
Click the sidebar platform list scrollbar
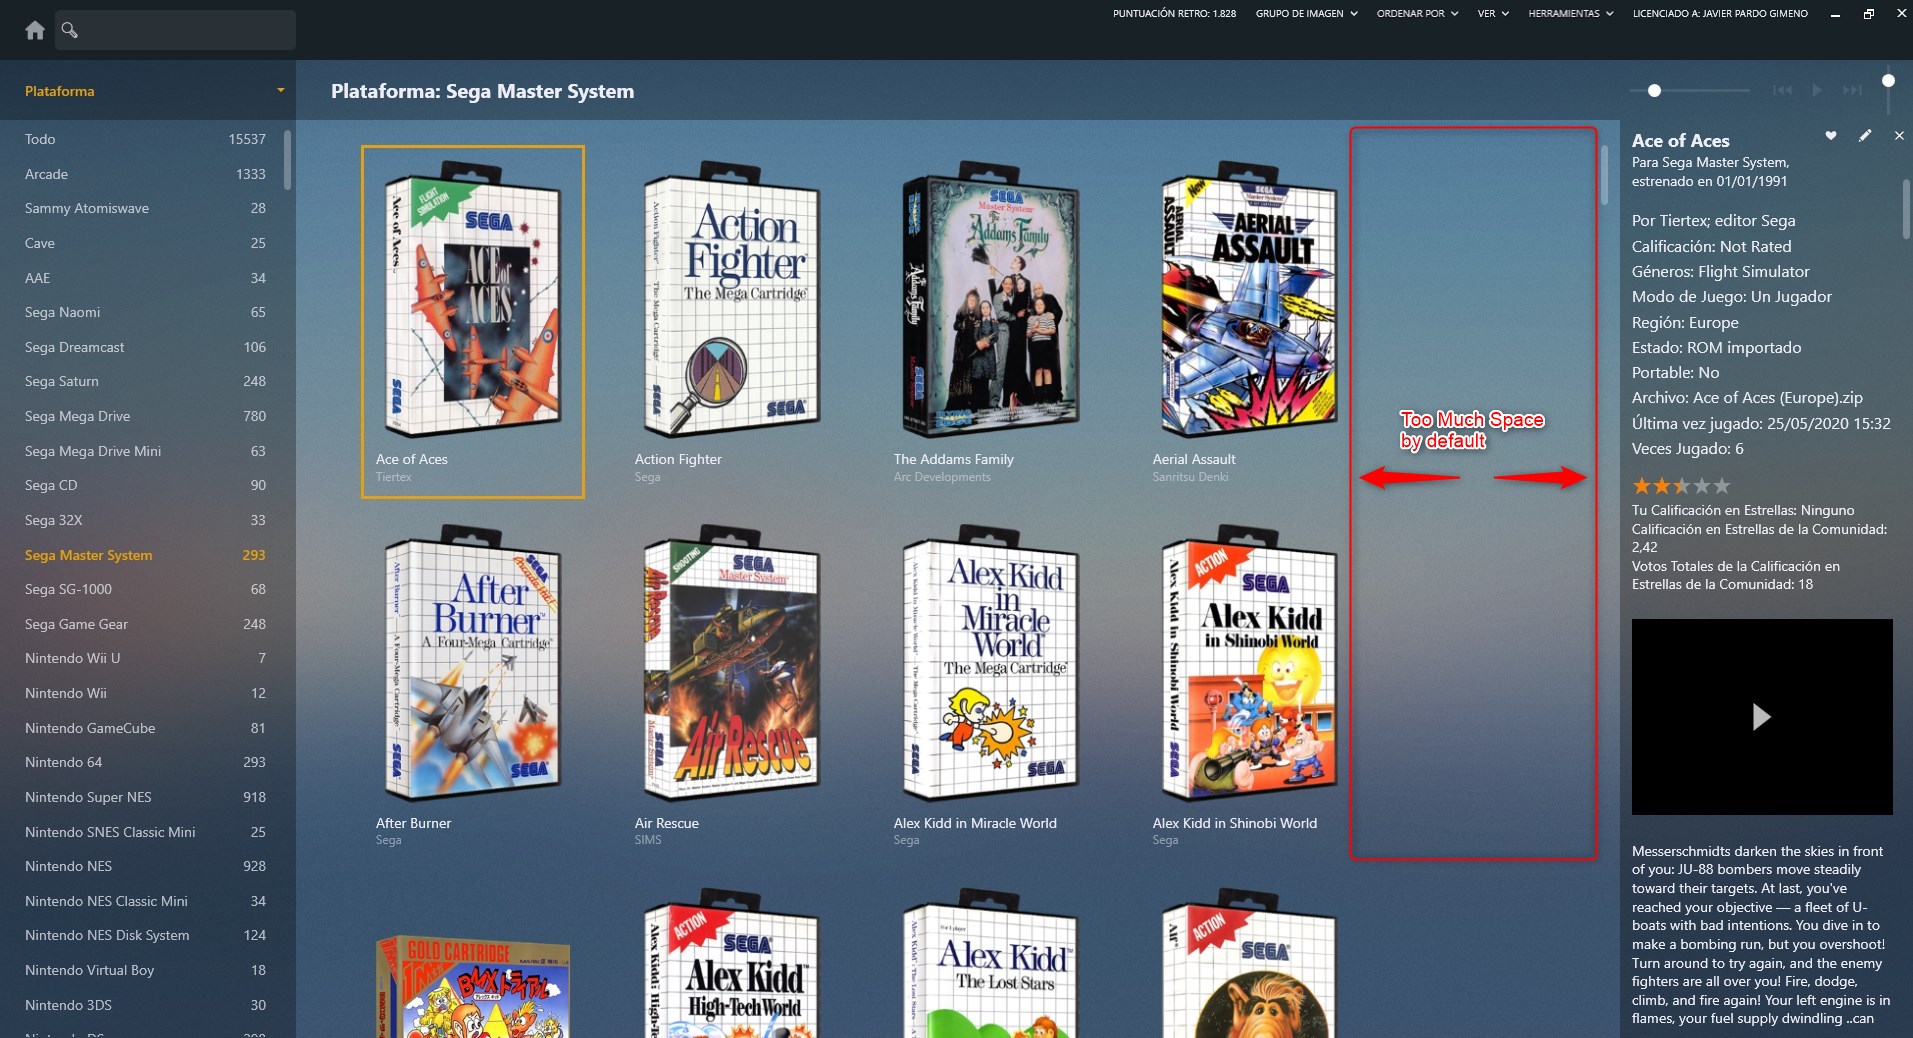(288, 160)
